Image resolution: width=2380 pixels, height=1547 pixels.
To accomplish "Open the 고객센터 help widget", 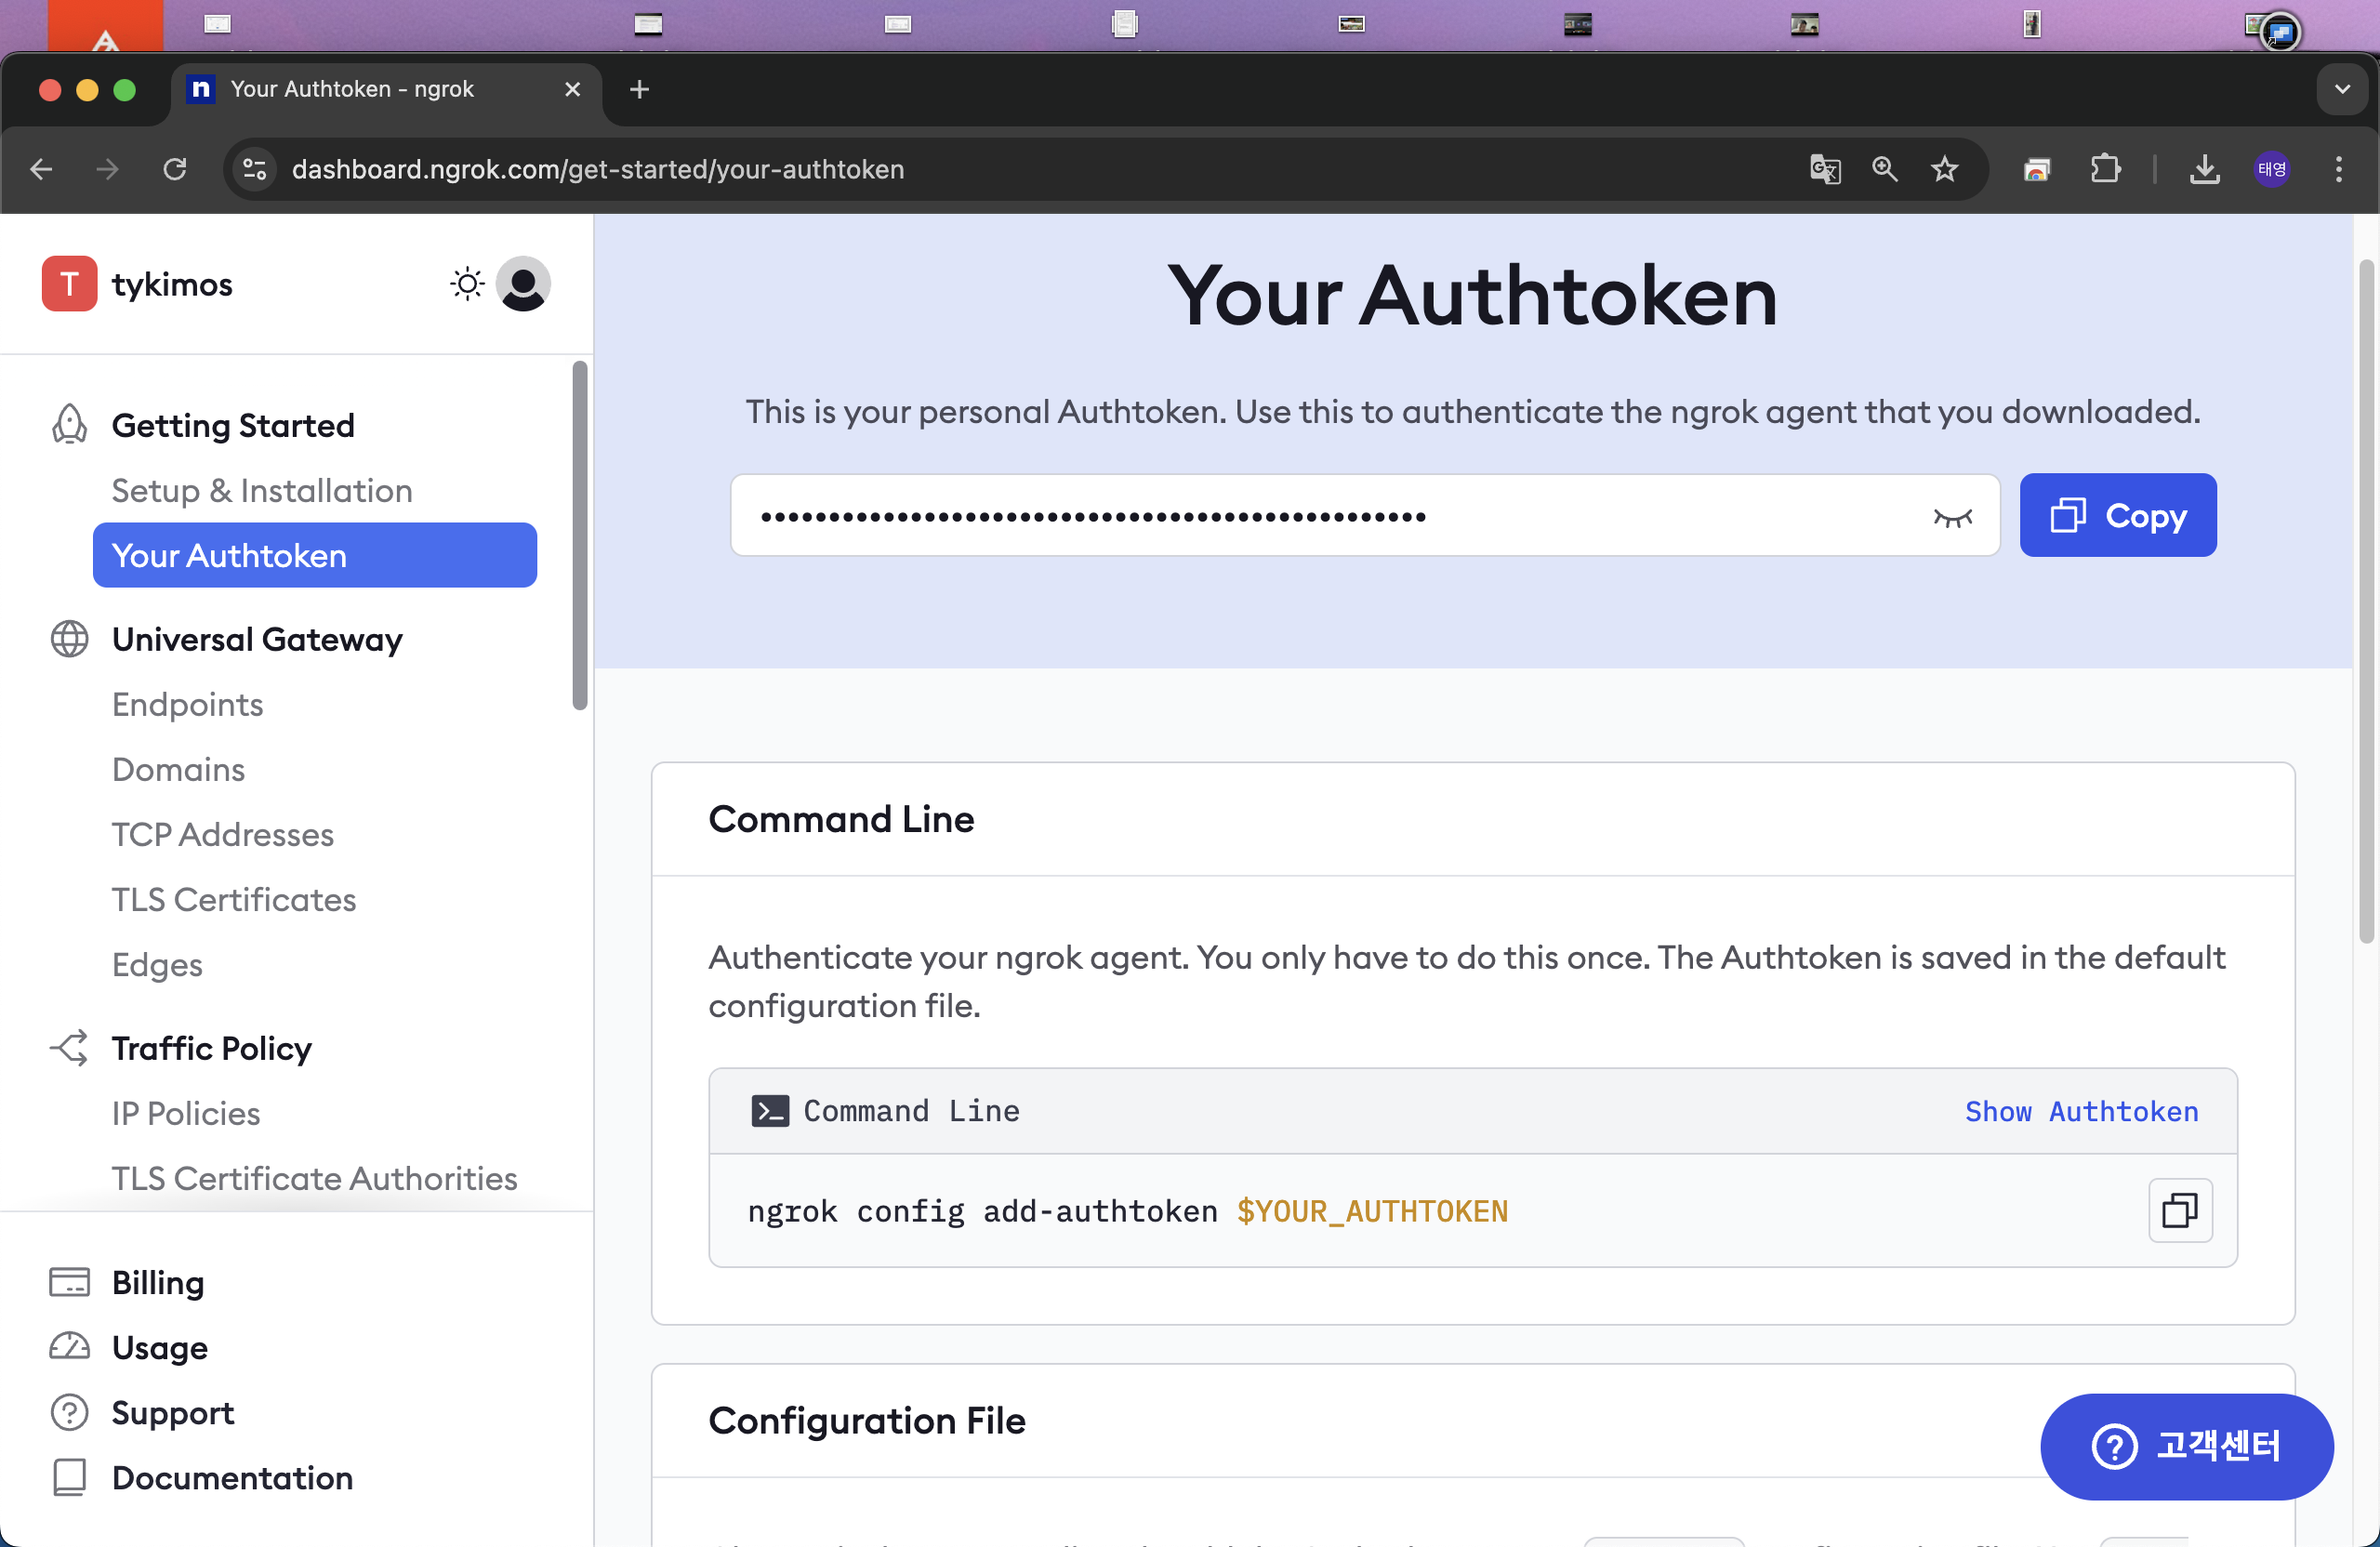I will 2187,1446.
